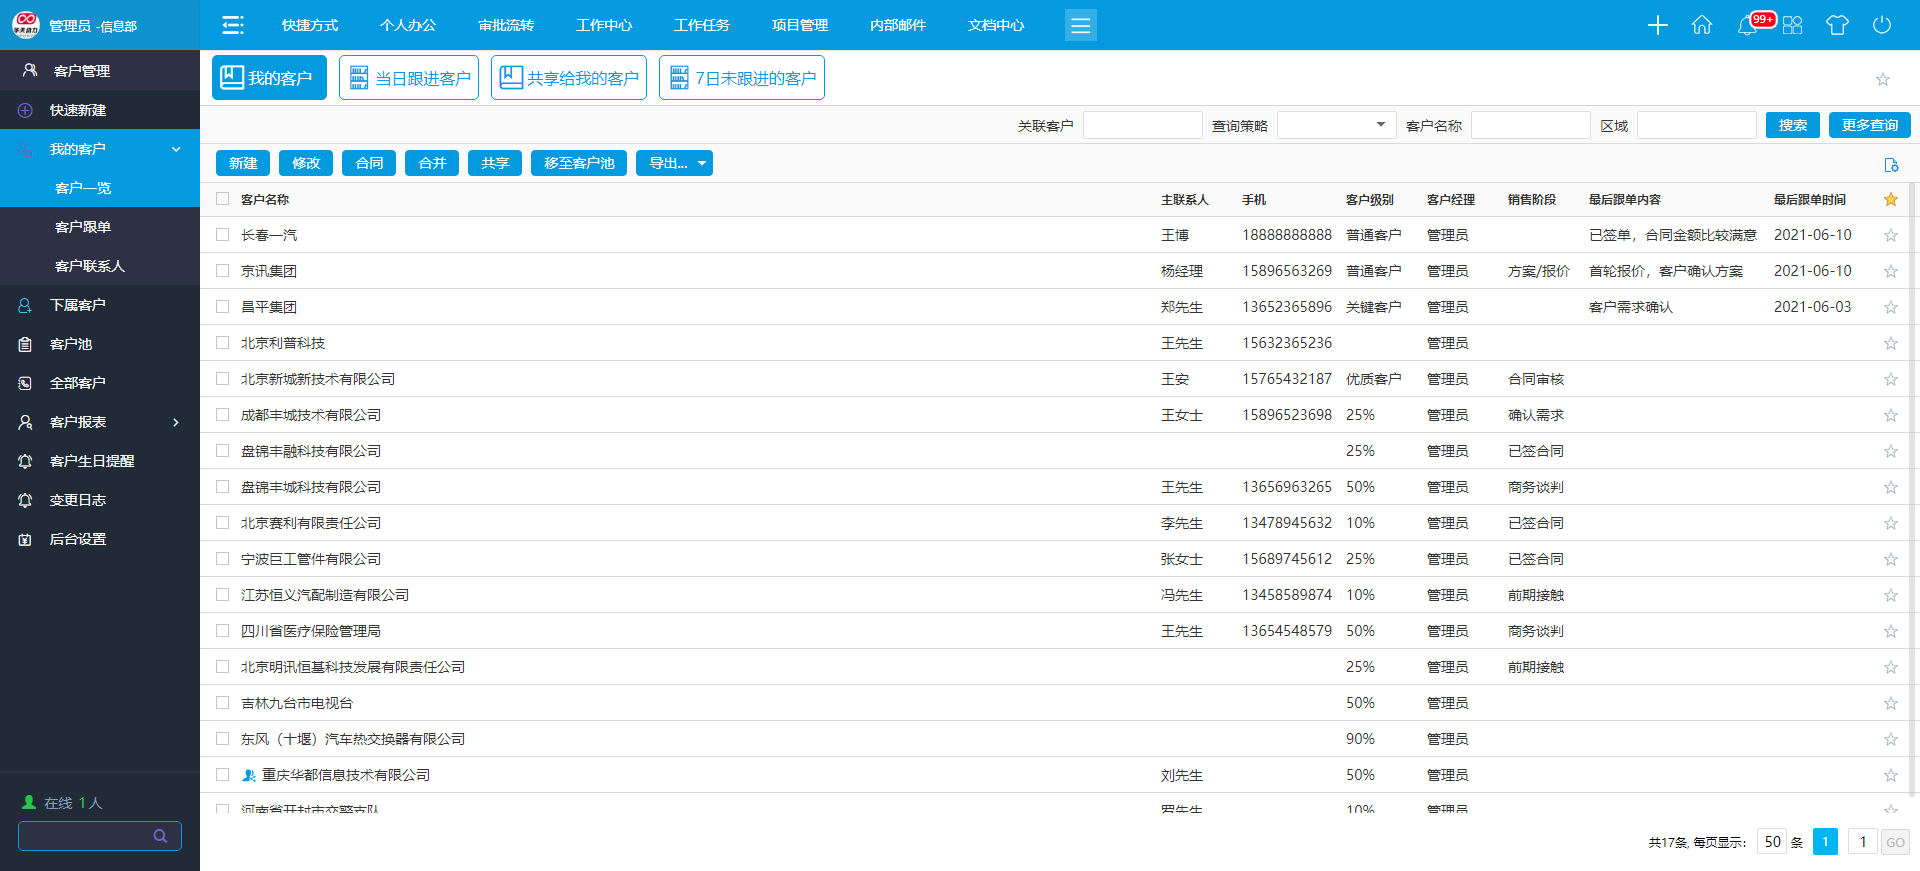Check the select-all header checkbox
This screenshot has width=1920, height=871.
coord(223,199)
